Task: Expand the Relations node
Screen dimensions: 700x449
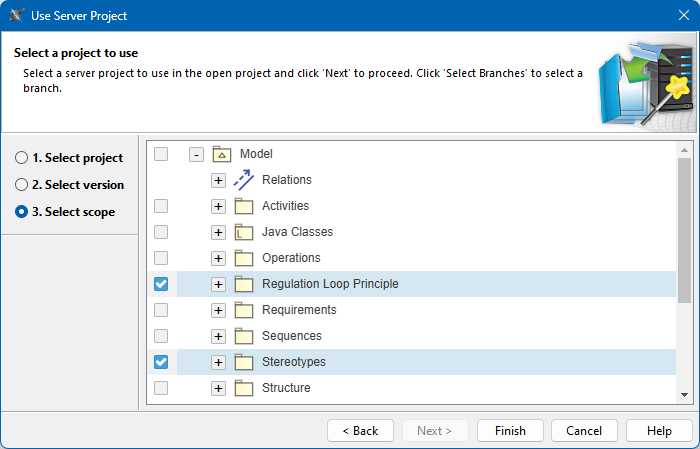Action: (218, 180)
